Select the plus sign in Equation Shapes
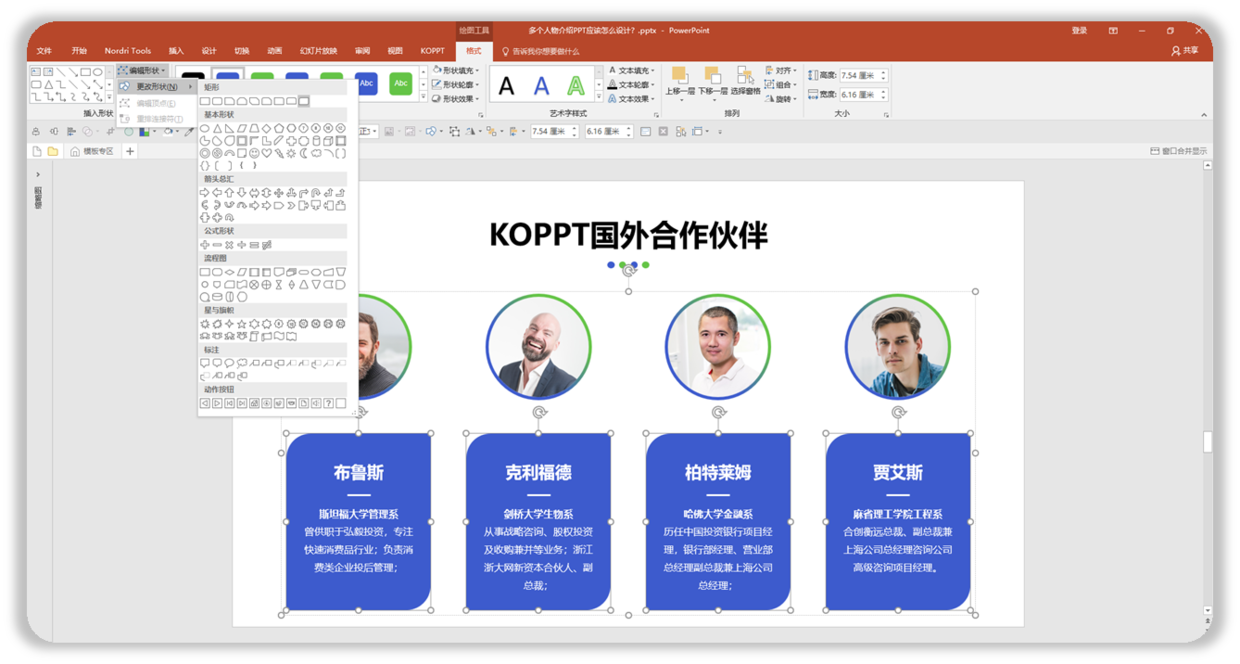Screen dimensions: 1240x664 [x=205, y=245]
